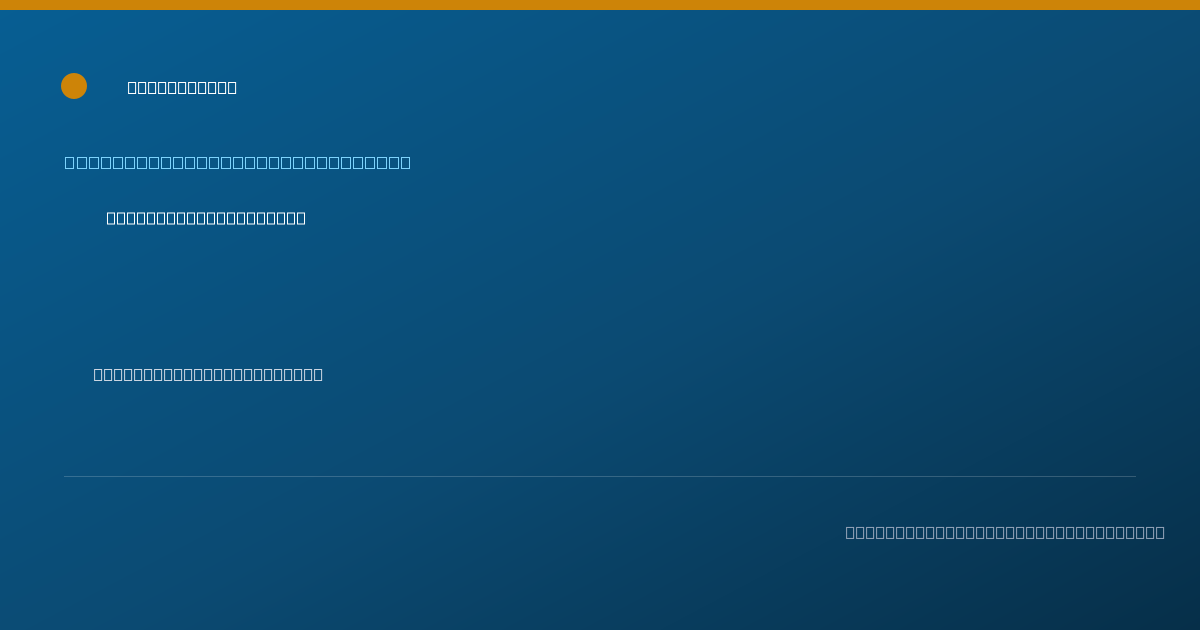The height and width of the screenshot is (630, 1200).
Task: Click the gray footer text line
Action: 1005,532
